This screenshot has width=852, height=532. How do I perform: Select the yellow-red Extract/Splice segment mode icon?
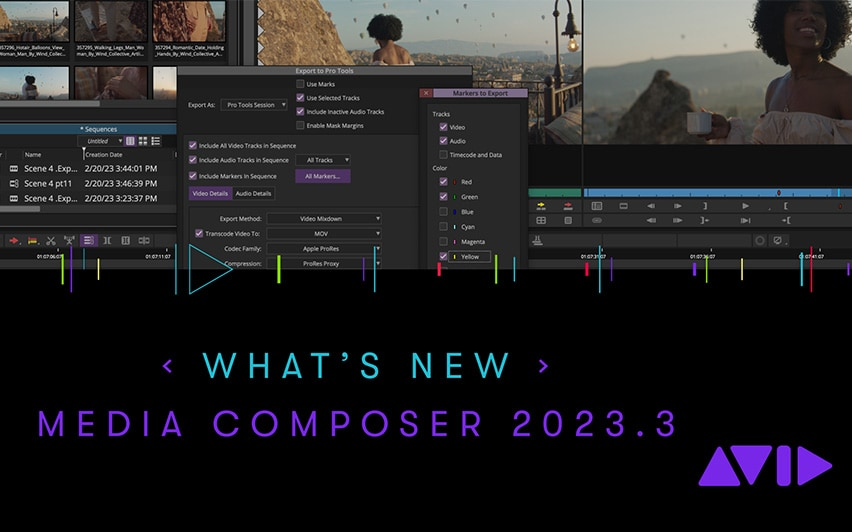pyautogui.click(x=33, y=240)
